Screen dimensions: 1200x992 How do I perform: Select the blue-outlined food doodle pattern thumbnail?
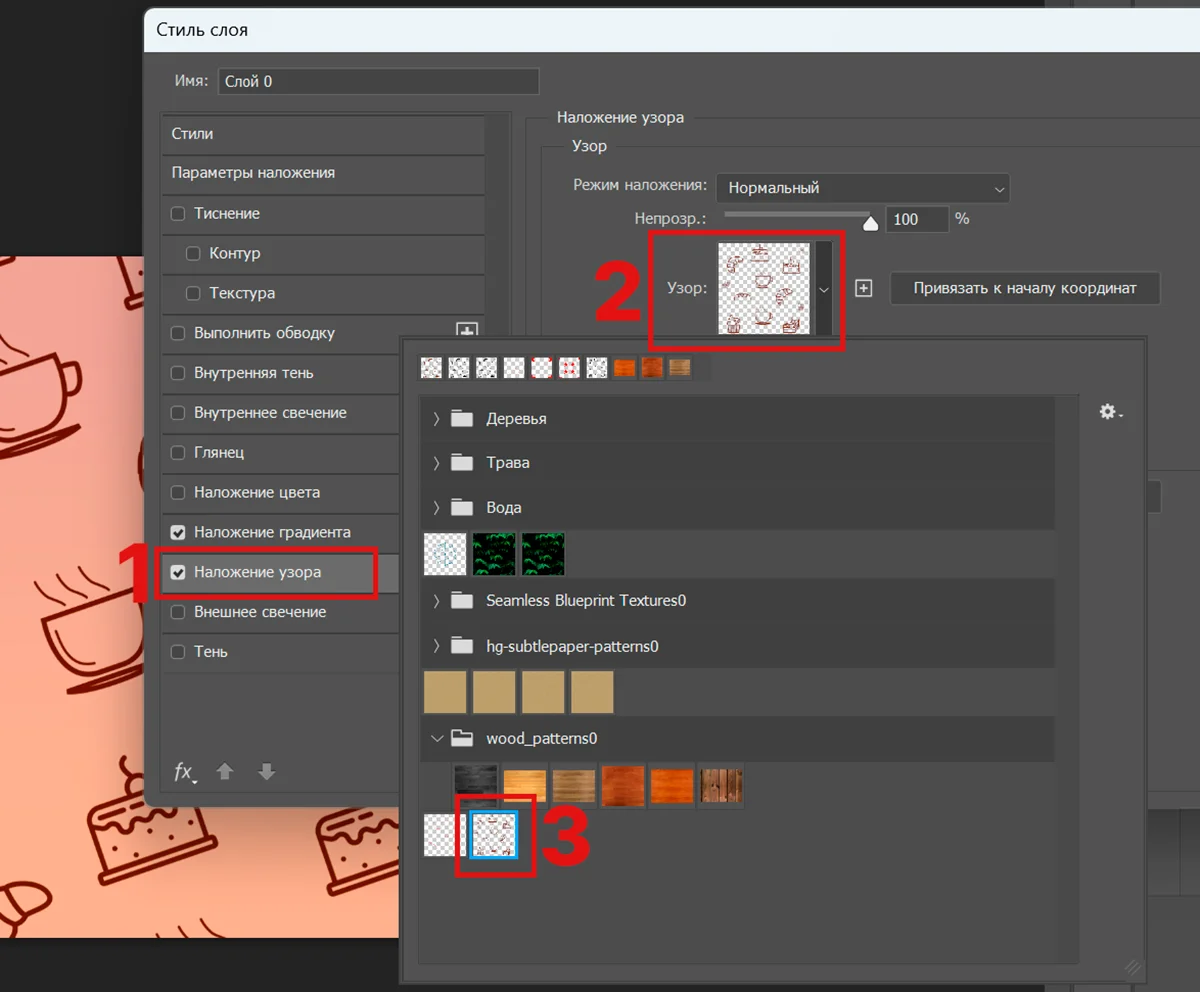tap(495, 834)
